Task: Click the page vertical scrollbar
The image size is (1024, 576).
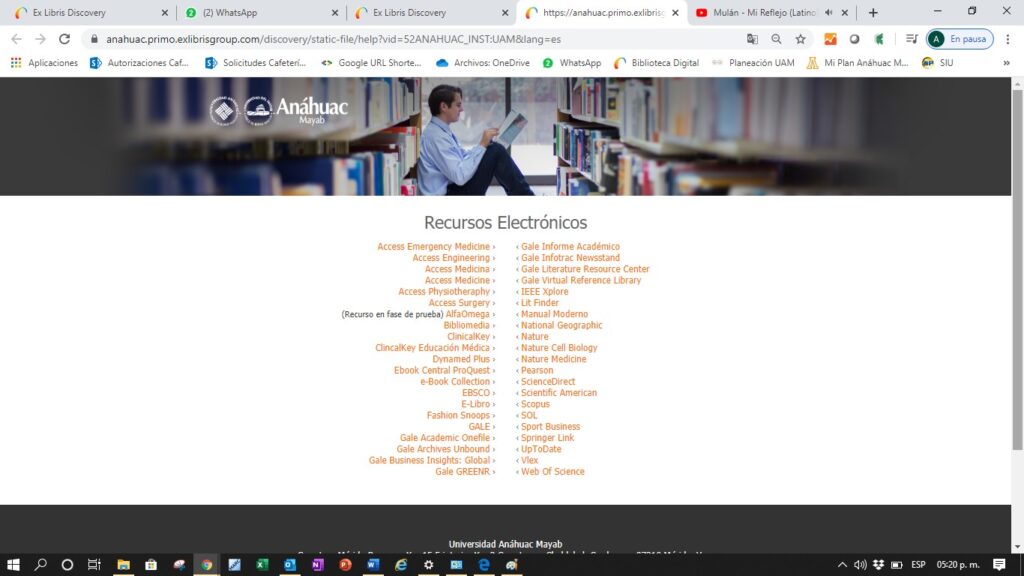Action: pos(1017,270)
